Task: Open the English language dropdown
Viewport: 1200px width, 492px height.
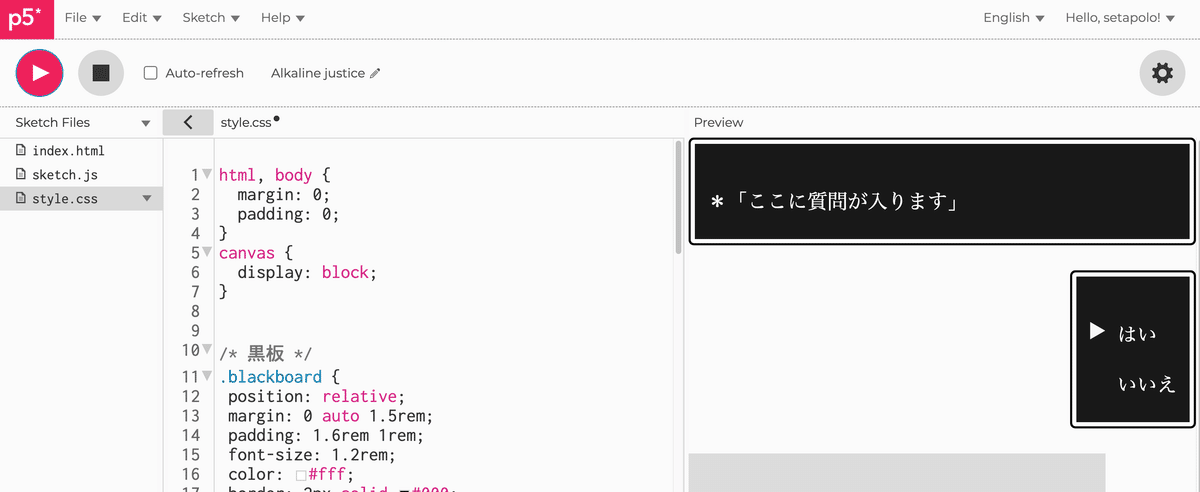Action: pos(1014,18)
